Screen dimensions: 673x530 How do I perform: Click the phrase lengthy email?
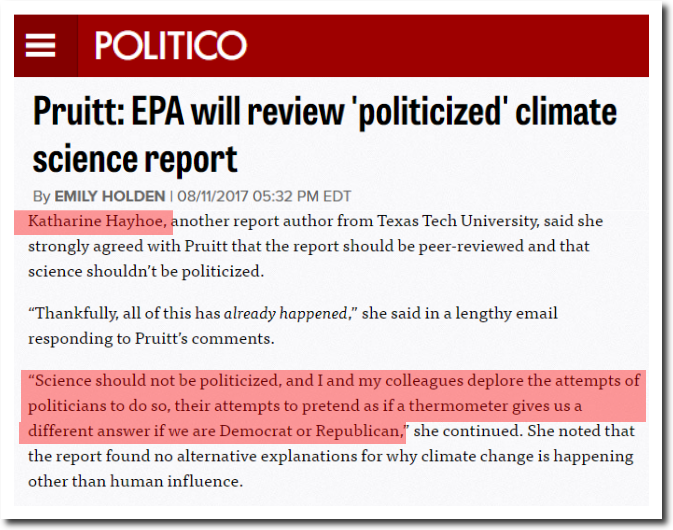tap(506, 314)
